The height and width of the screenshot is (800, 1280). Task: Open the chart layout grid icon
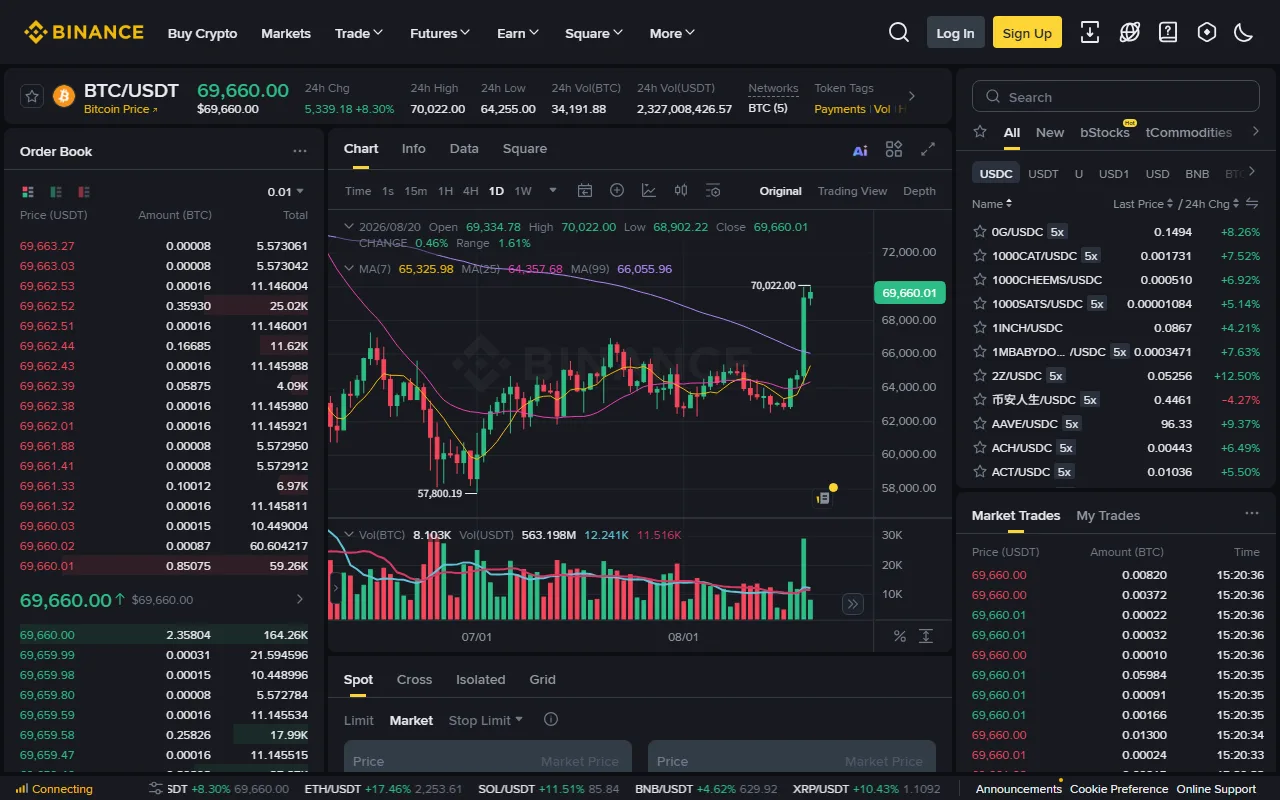(894, 149)
